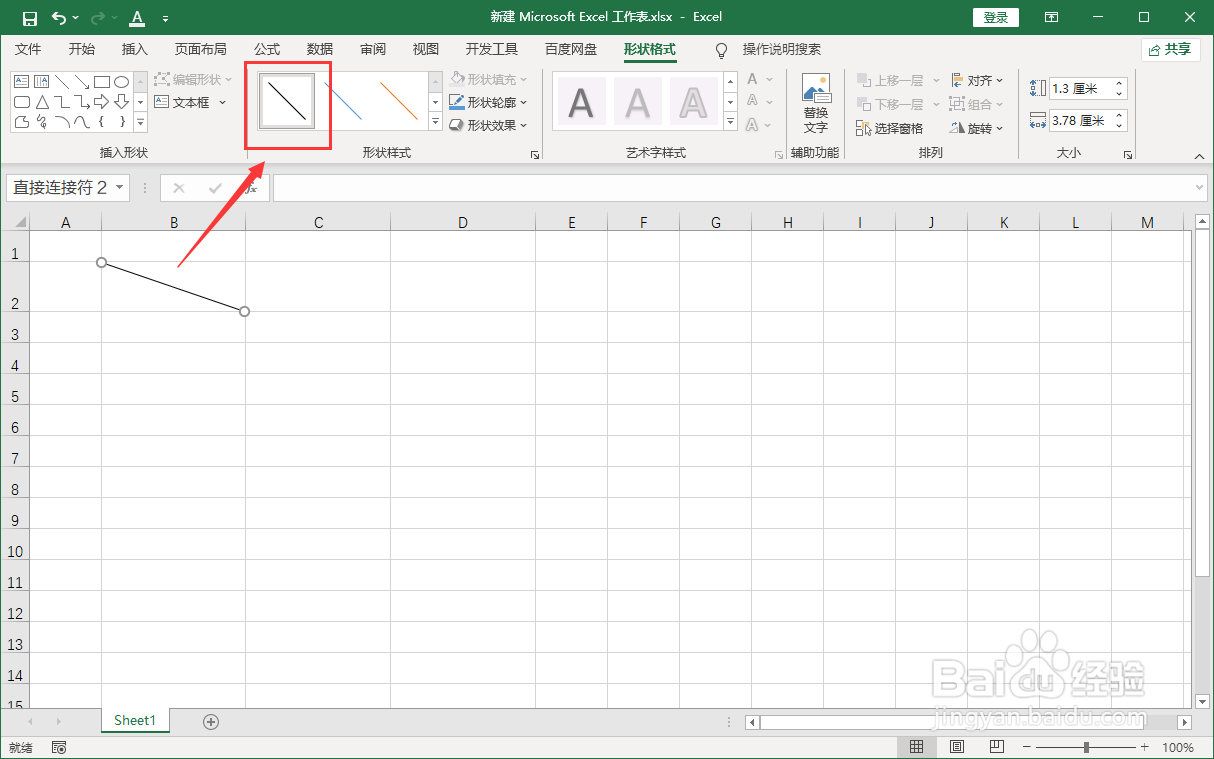The image size is (1214, 759).
Task: Pick the freeform shape tool
Action: [21, 122]
